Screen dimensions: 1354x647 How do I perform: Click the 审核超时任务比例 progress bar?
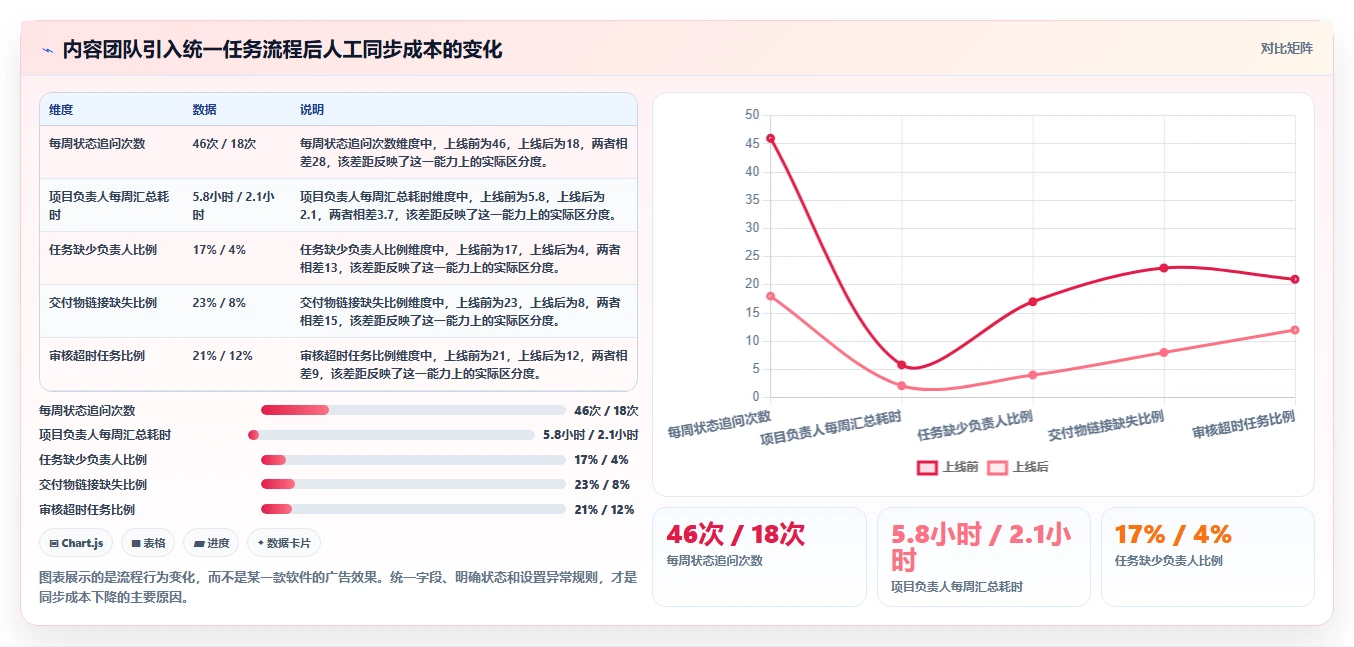(x=413, y=510)
